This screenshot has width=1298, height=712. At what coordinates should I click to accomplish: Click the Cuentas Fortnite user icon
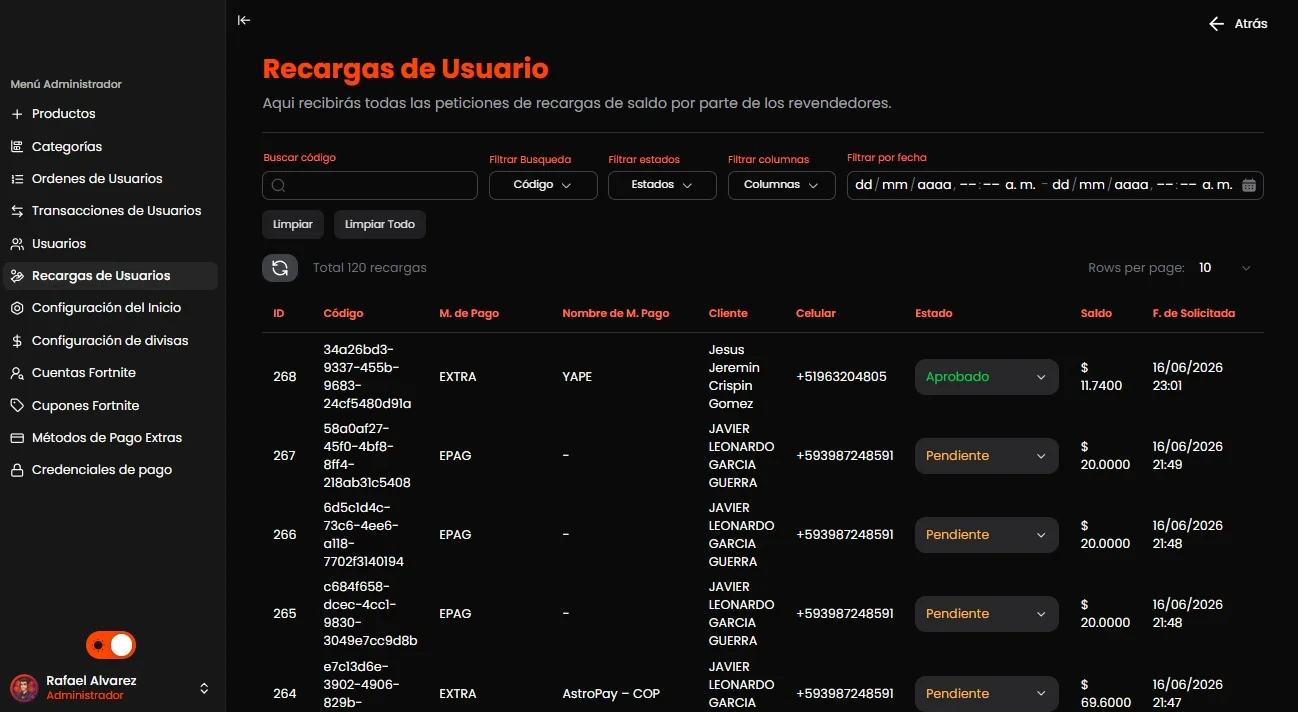[17, 373]
